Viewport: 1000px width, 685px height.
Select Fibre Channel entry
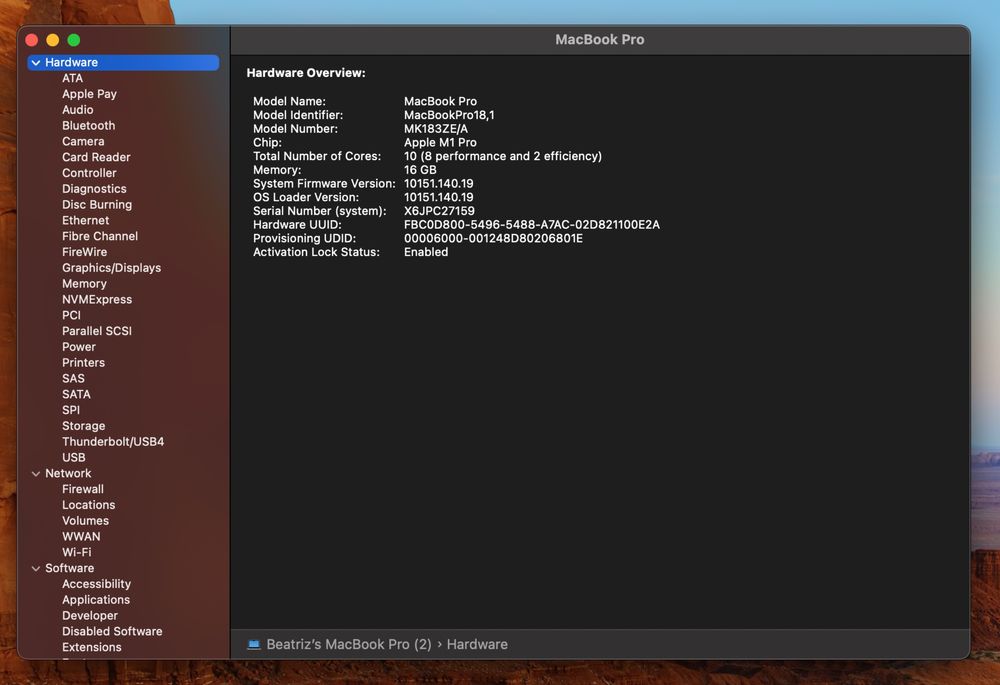coord(100,237)
